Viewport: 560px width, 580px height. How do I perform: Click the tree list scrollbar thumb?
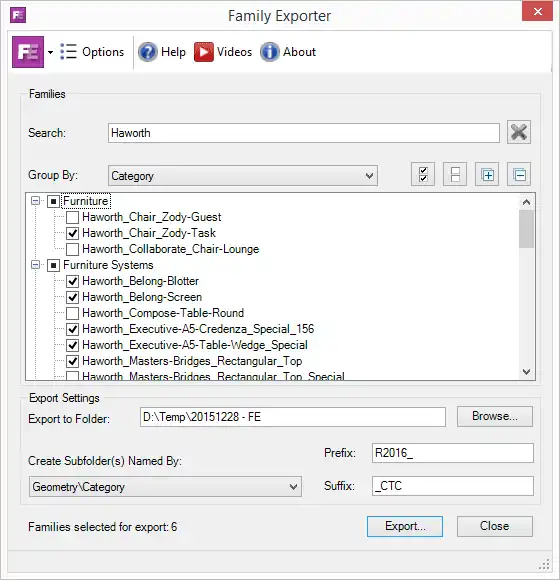click(526, 229)
